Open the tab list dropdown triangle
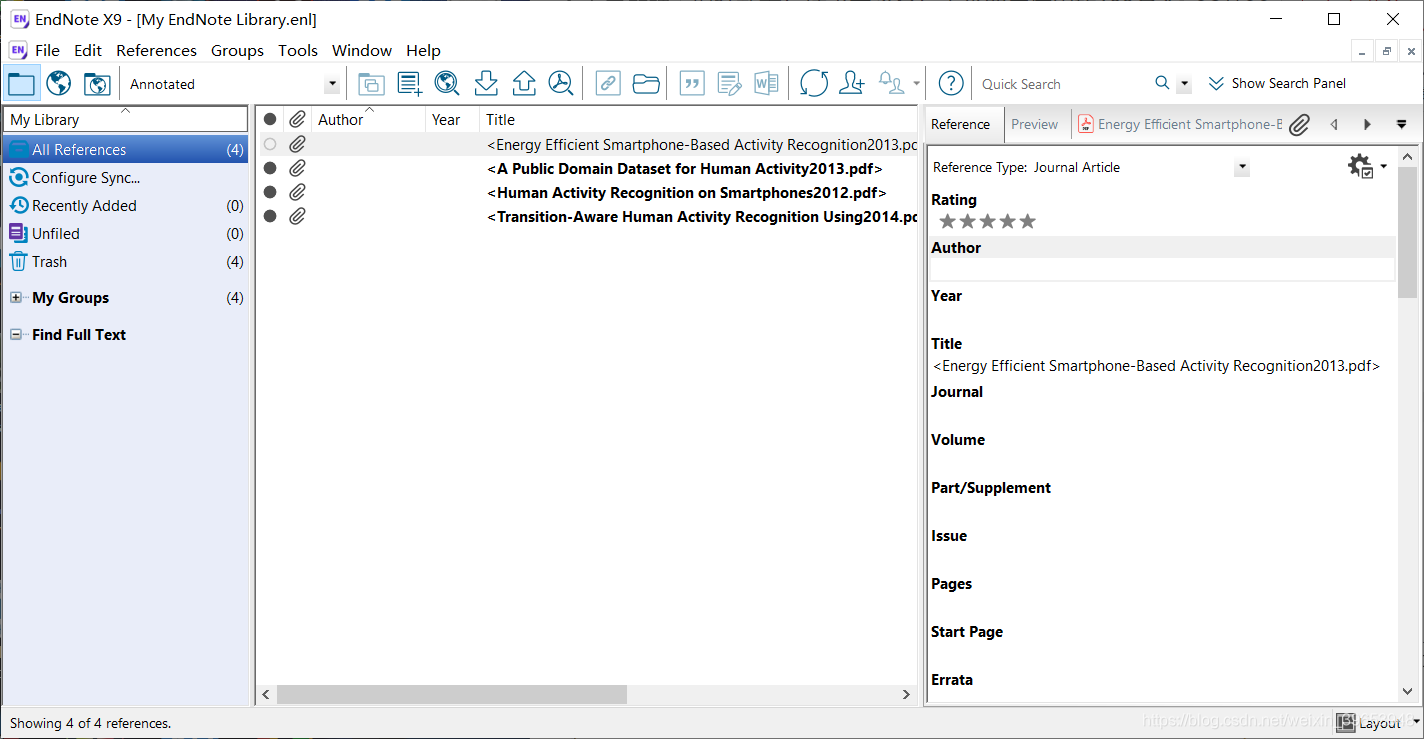1424x739 pixels. click(1401, 125)
